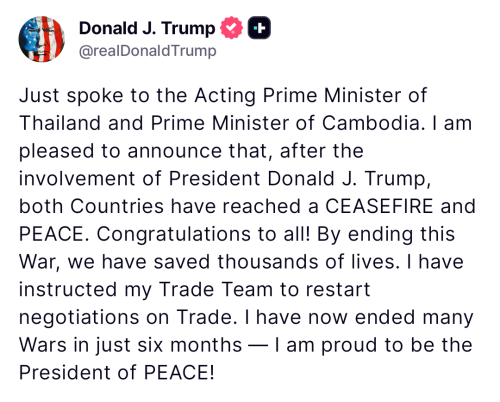The height and width of the screenshot is (402, 500).
Task: Click 'President of PEACE!' closing line
Action: pyautogui.click(x=117, y=372)
